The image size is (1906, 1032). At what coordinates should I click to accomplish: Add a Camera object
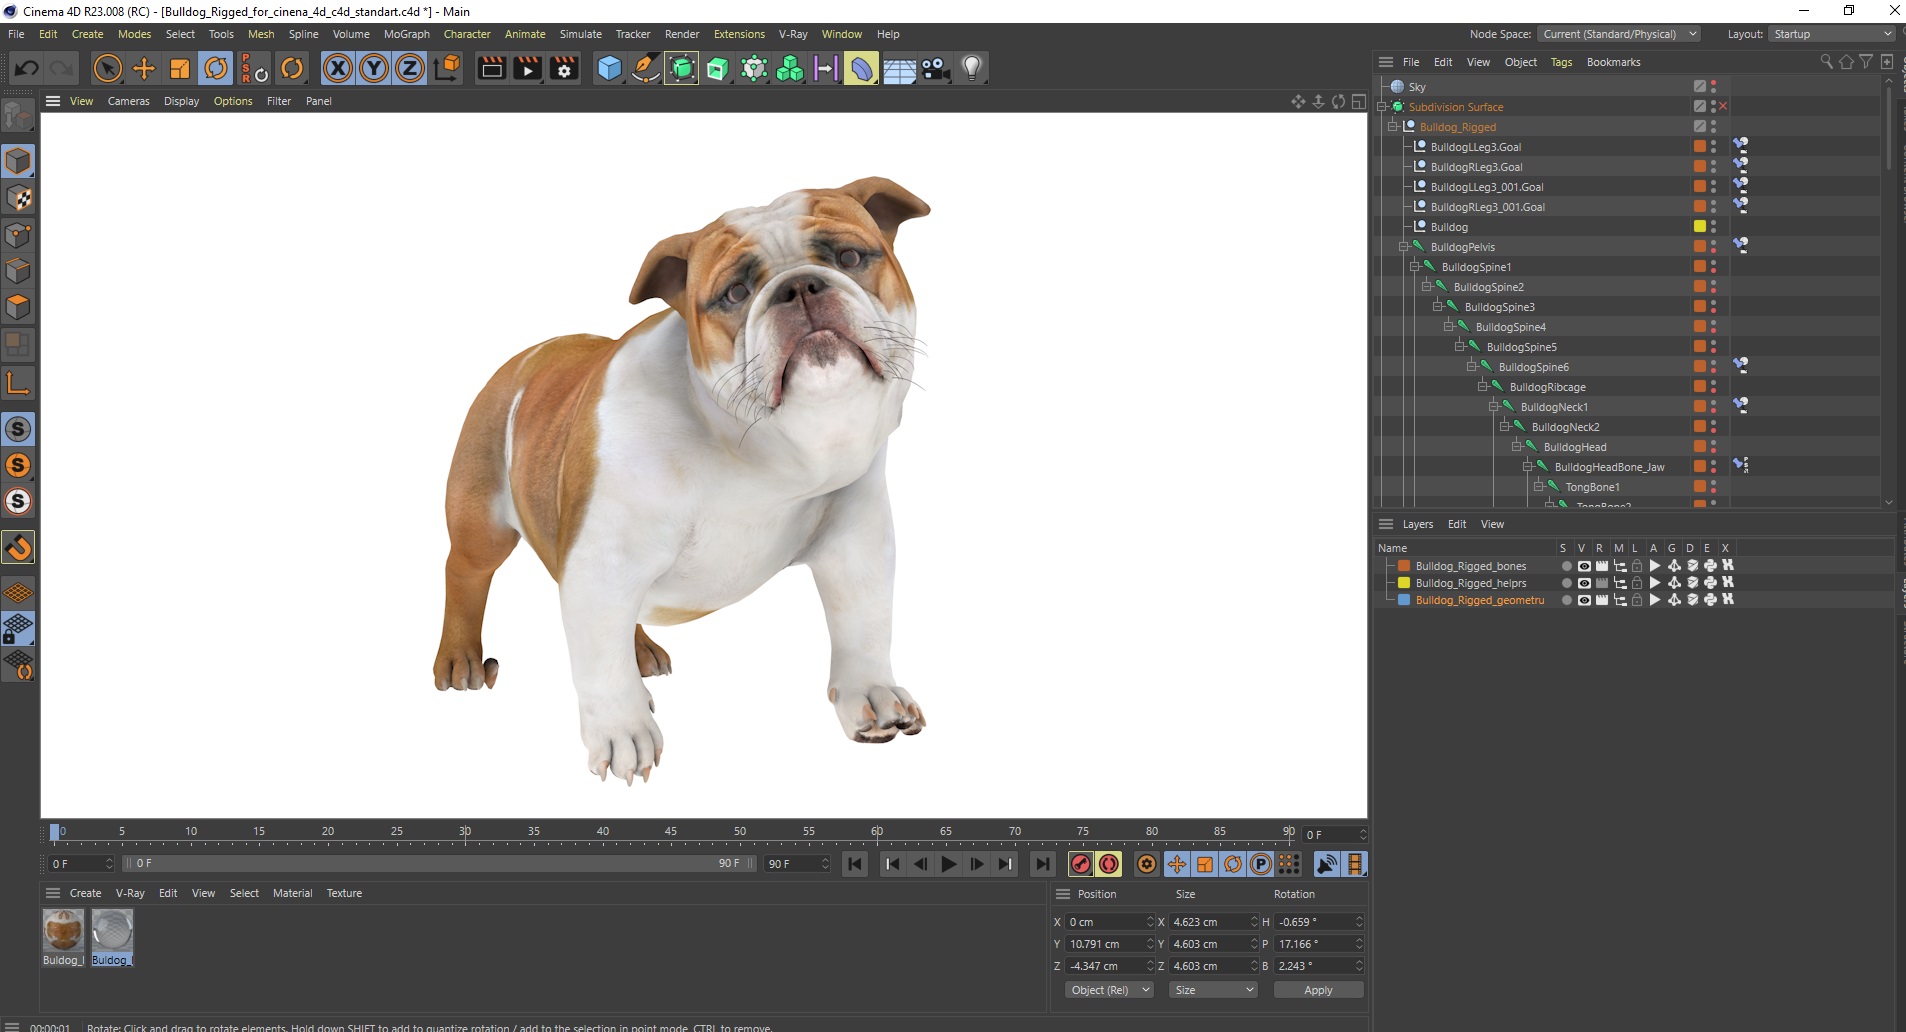[936, 68]
